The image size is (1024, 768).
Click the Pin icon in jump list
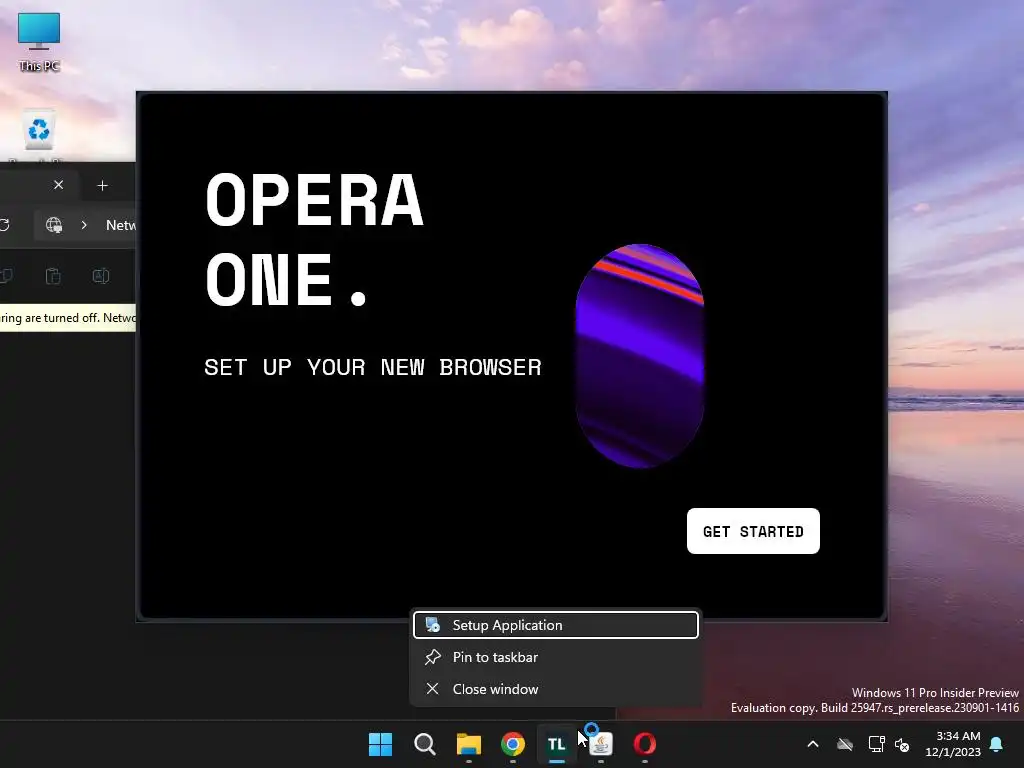(x=432, y=657)
